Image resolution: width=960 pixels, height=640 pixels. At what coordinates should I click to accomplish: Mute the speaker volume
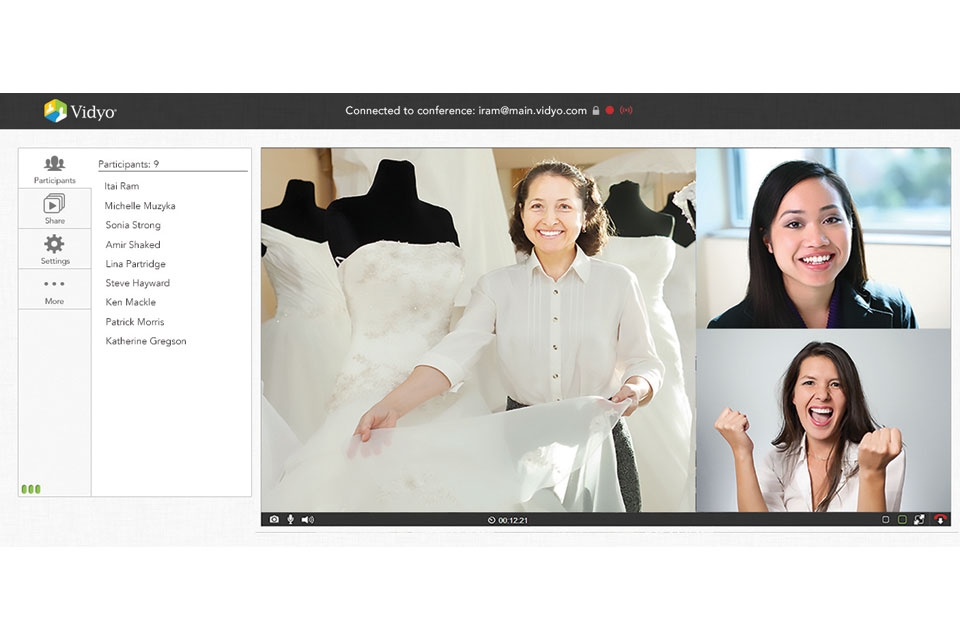click(x=307, y=519)
